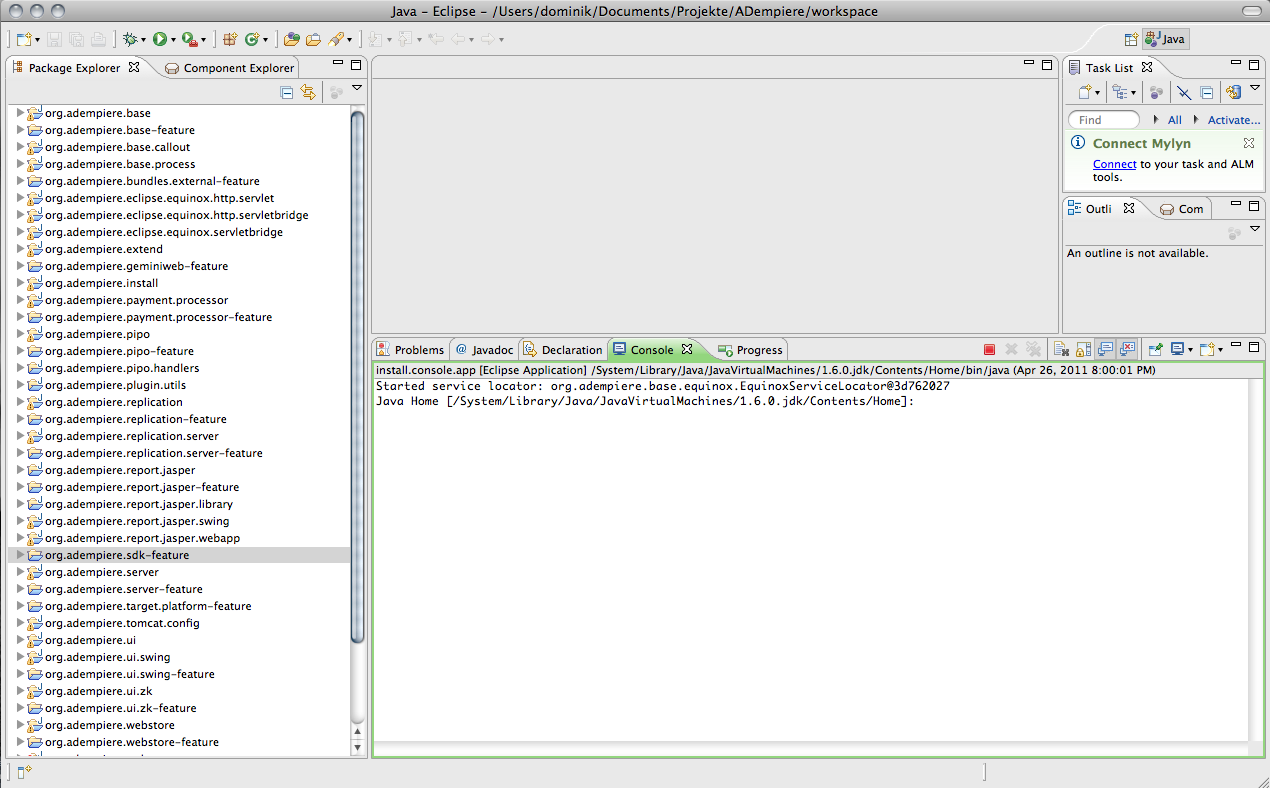
Task: Open the New wizard dropdown arrow
Action: (x=38, y=40)
